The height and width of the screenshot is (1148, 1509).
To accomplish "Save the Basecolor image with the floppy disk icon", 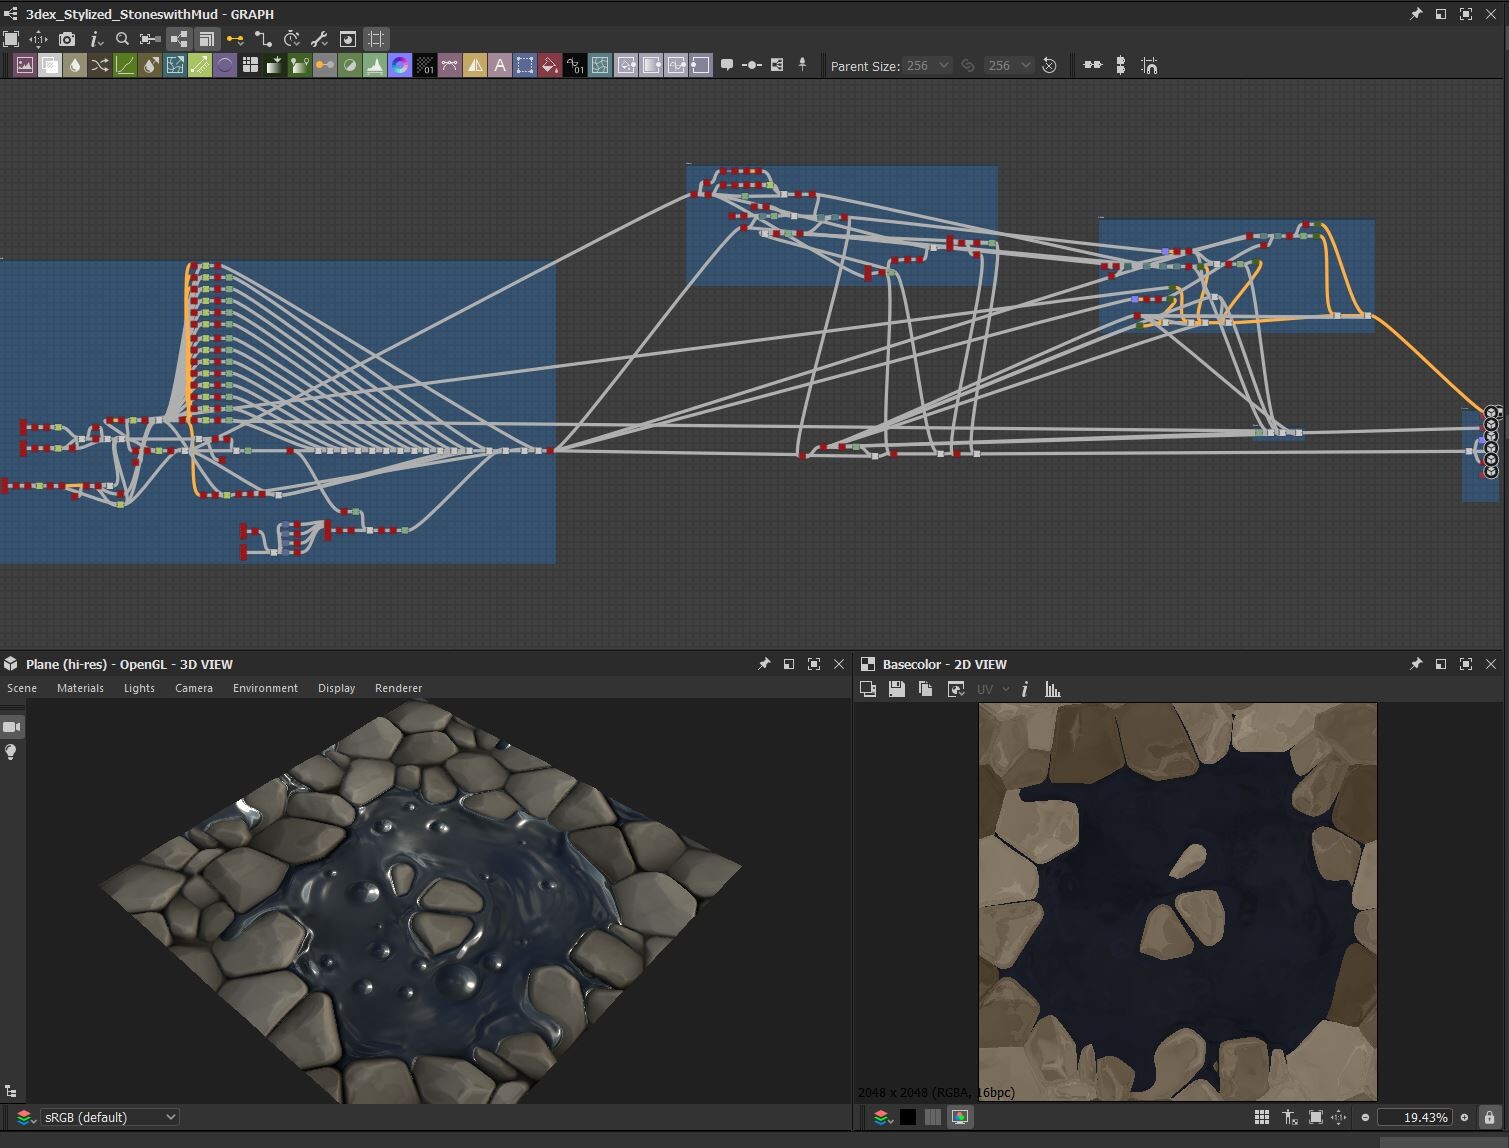I will 897,689.
